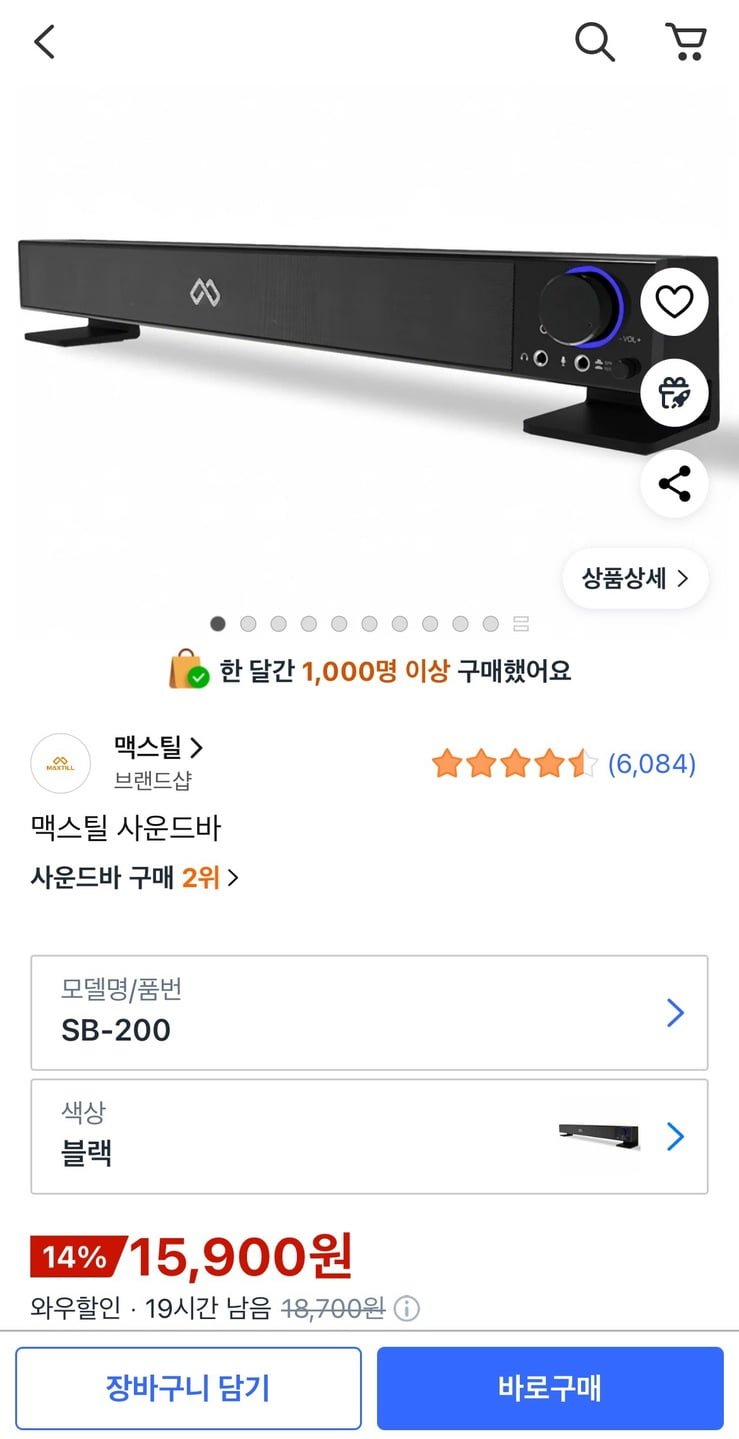Tap the back arrow icon

click(44, 42)
